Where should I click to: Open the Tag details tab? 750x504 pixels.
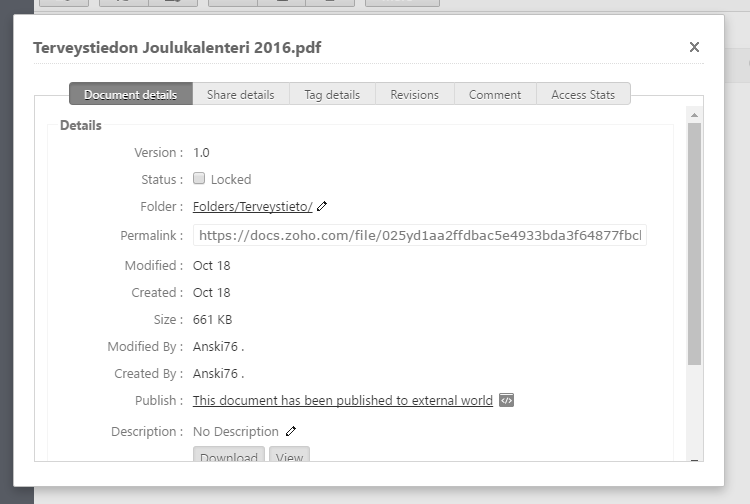(x=332, y=95)
